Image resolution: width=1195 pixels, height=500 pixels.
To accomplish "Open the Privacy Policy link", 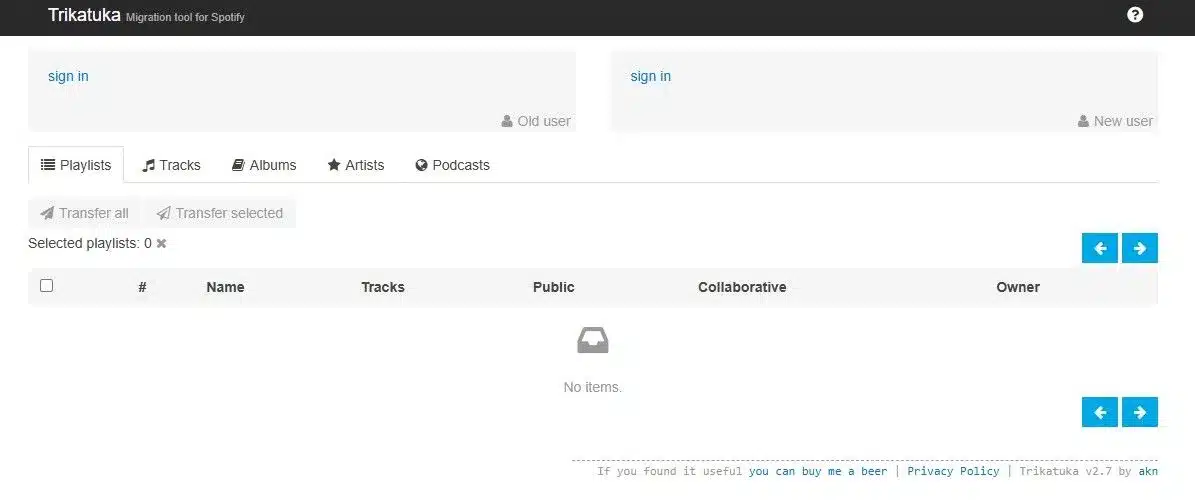I will 953,471.
